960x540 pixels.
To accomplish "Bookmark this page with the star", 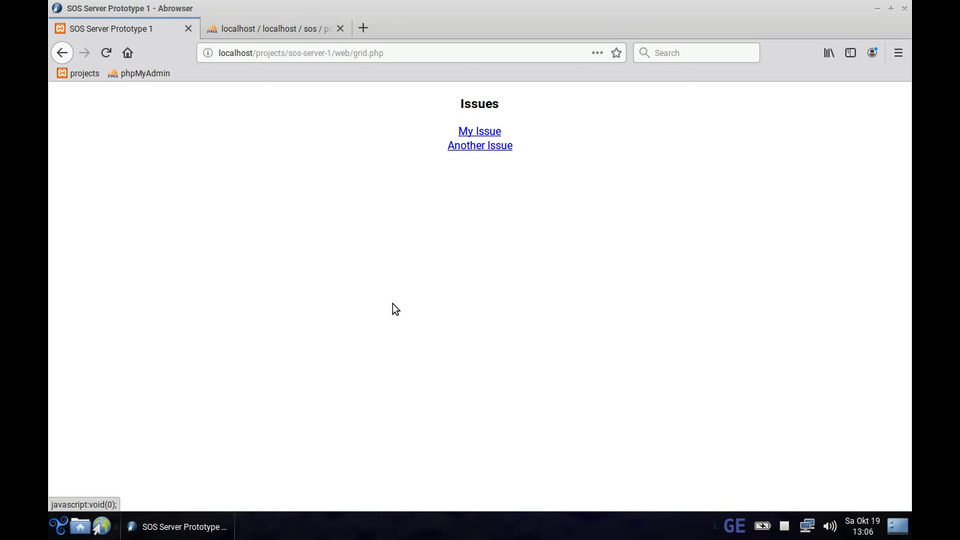I will 616,53.
